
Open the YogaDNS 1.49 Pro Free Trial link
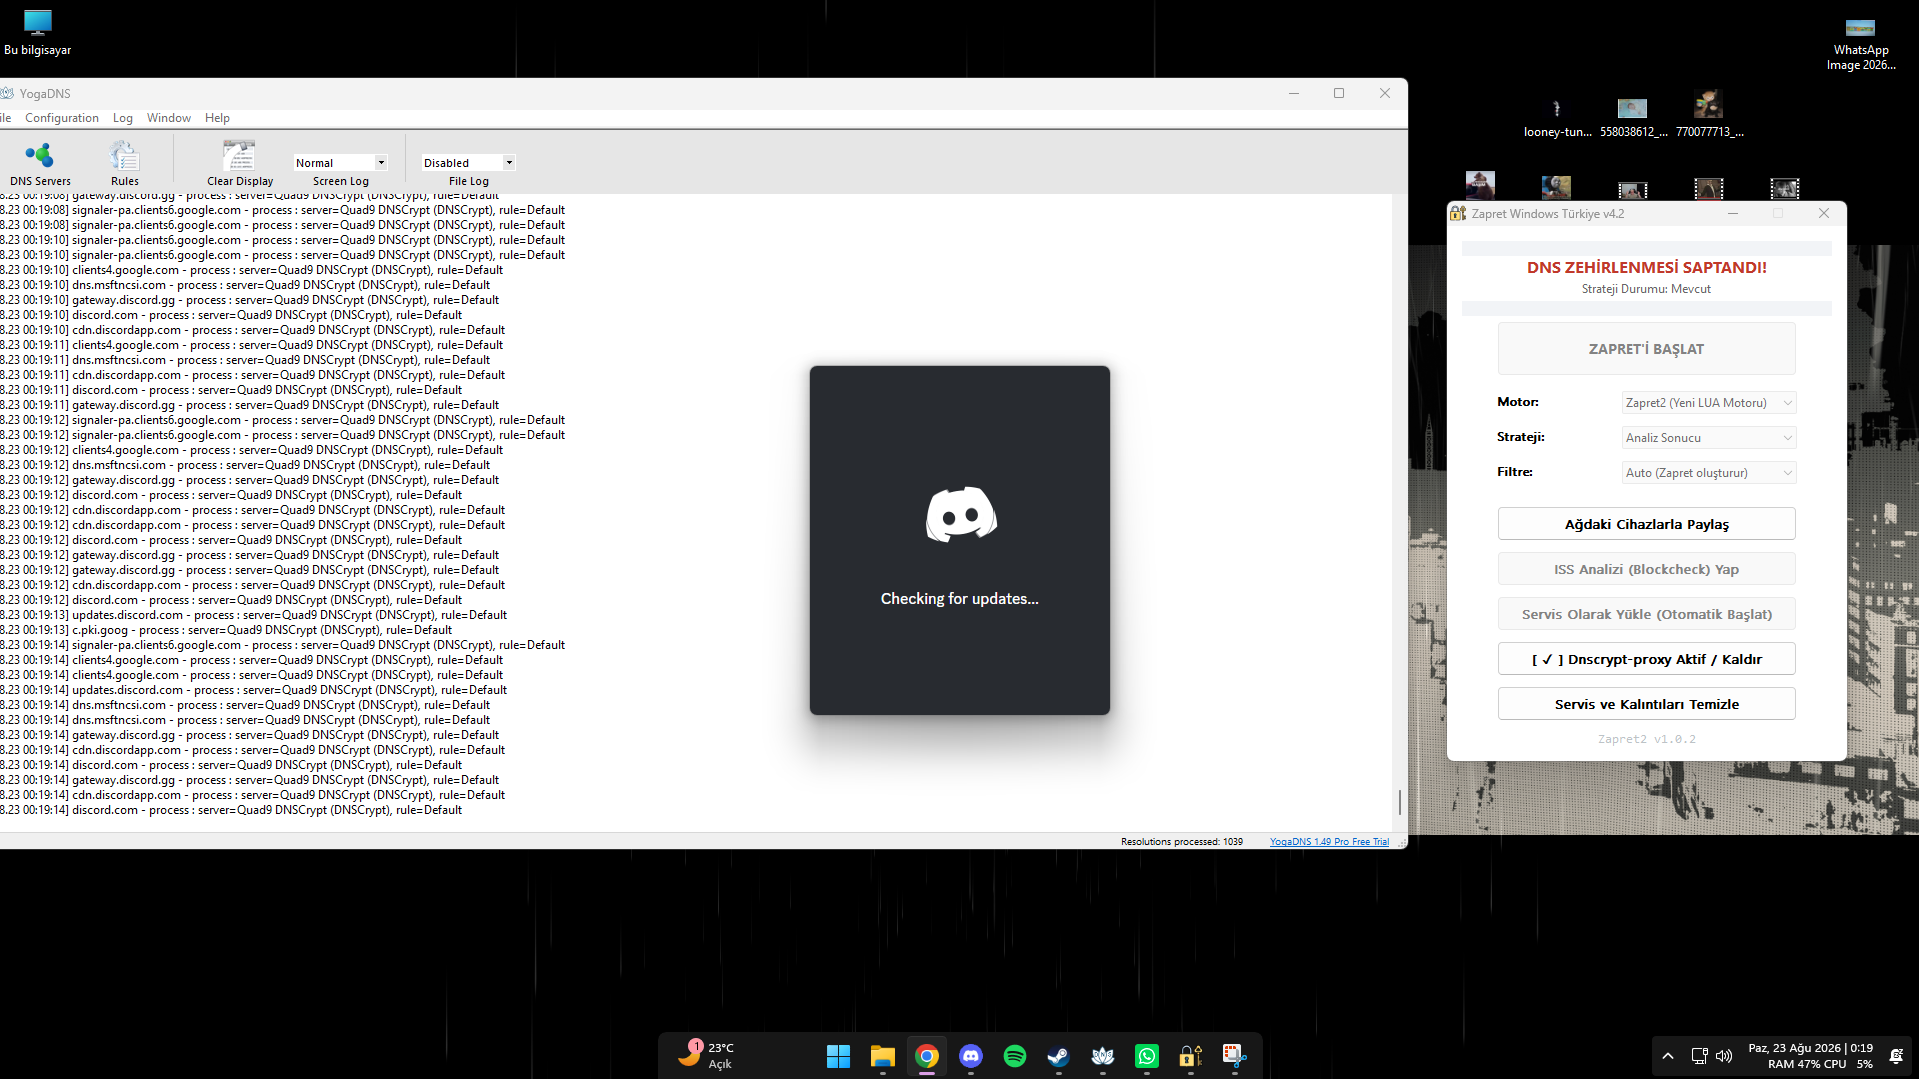click(1329, 842)
